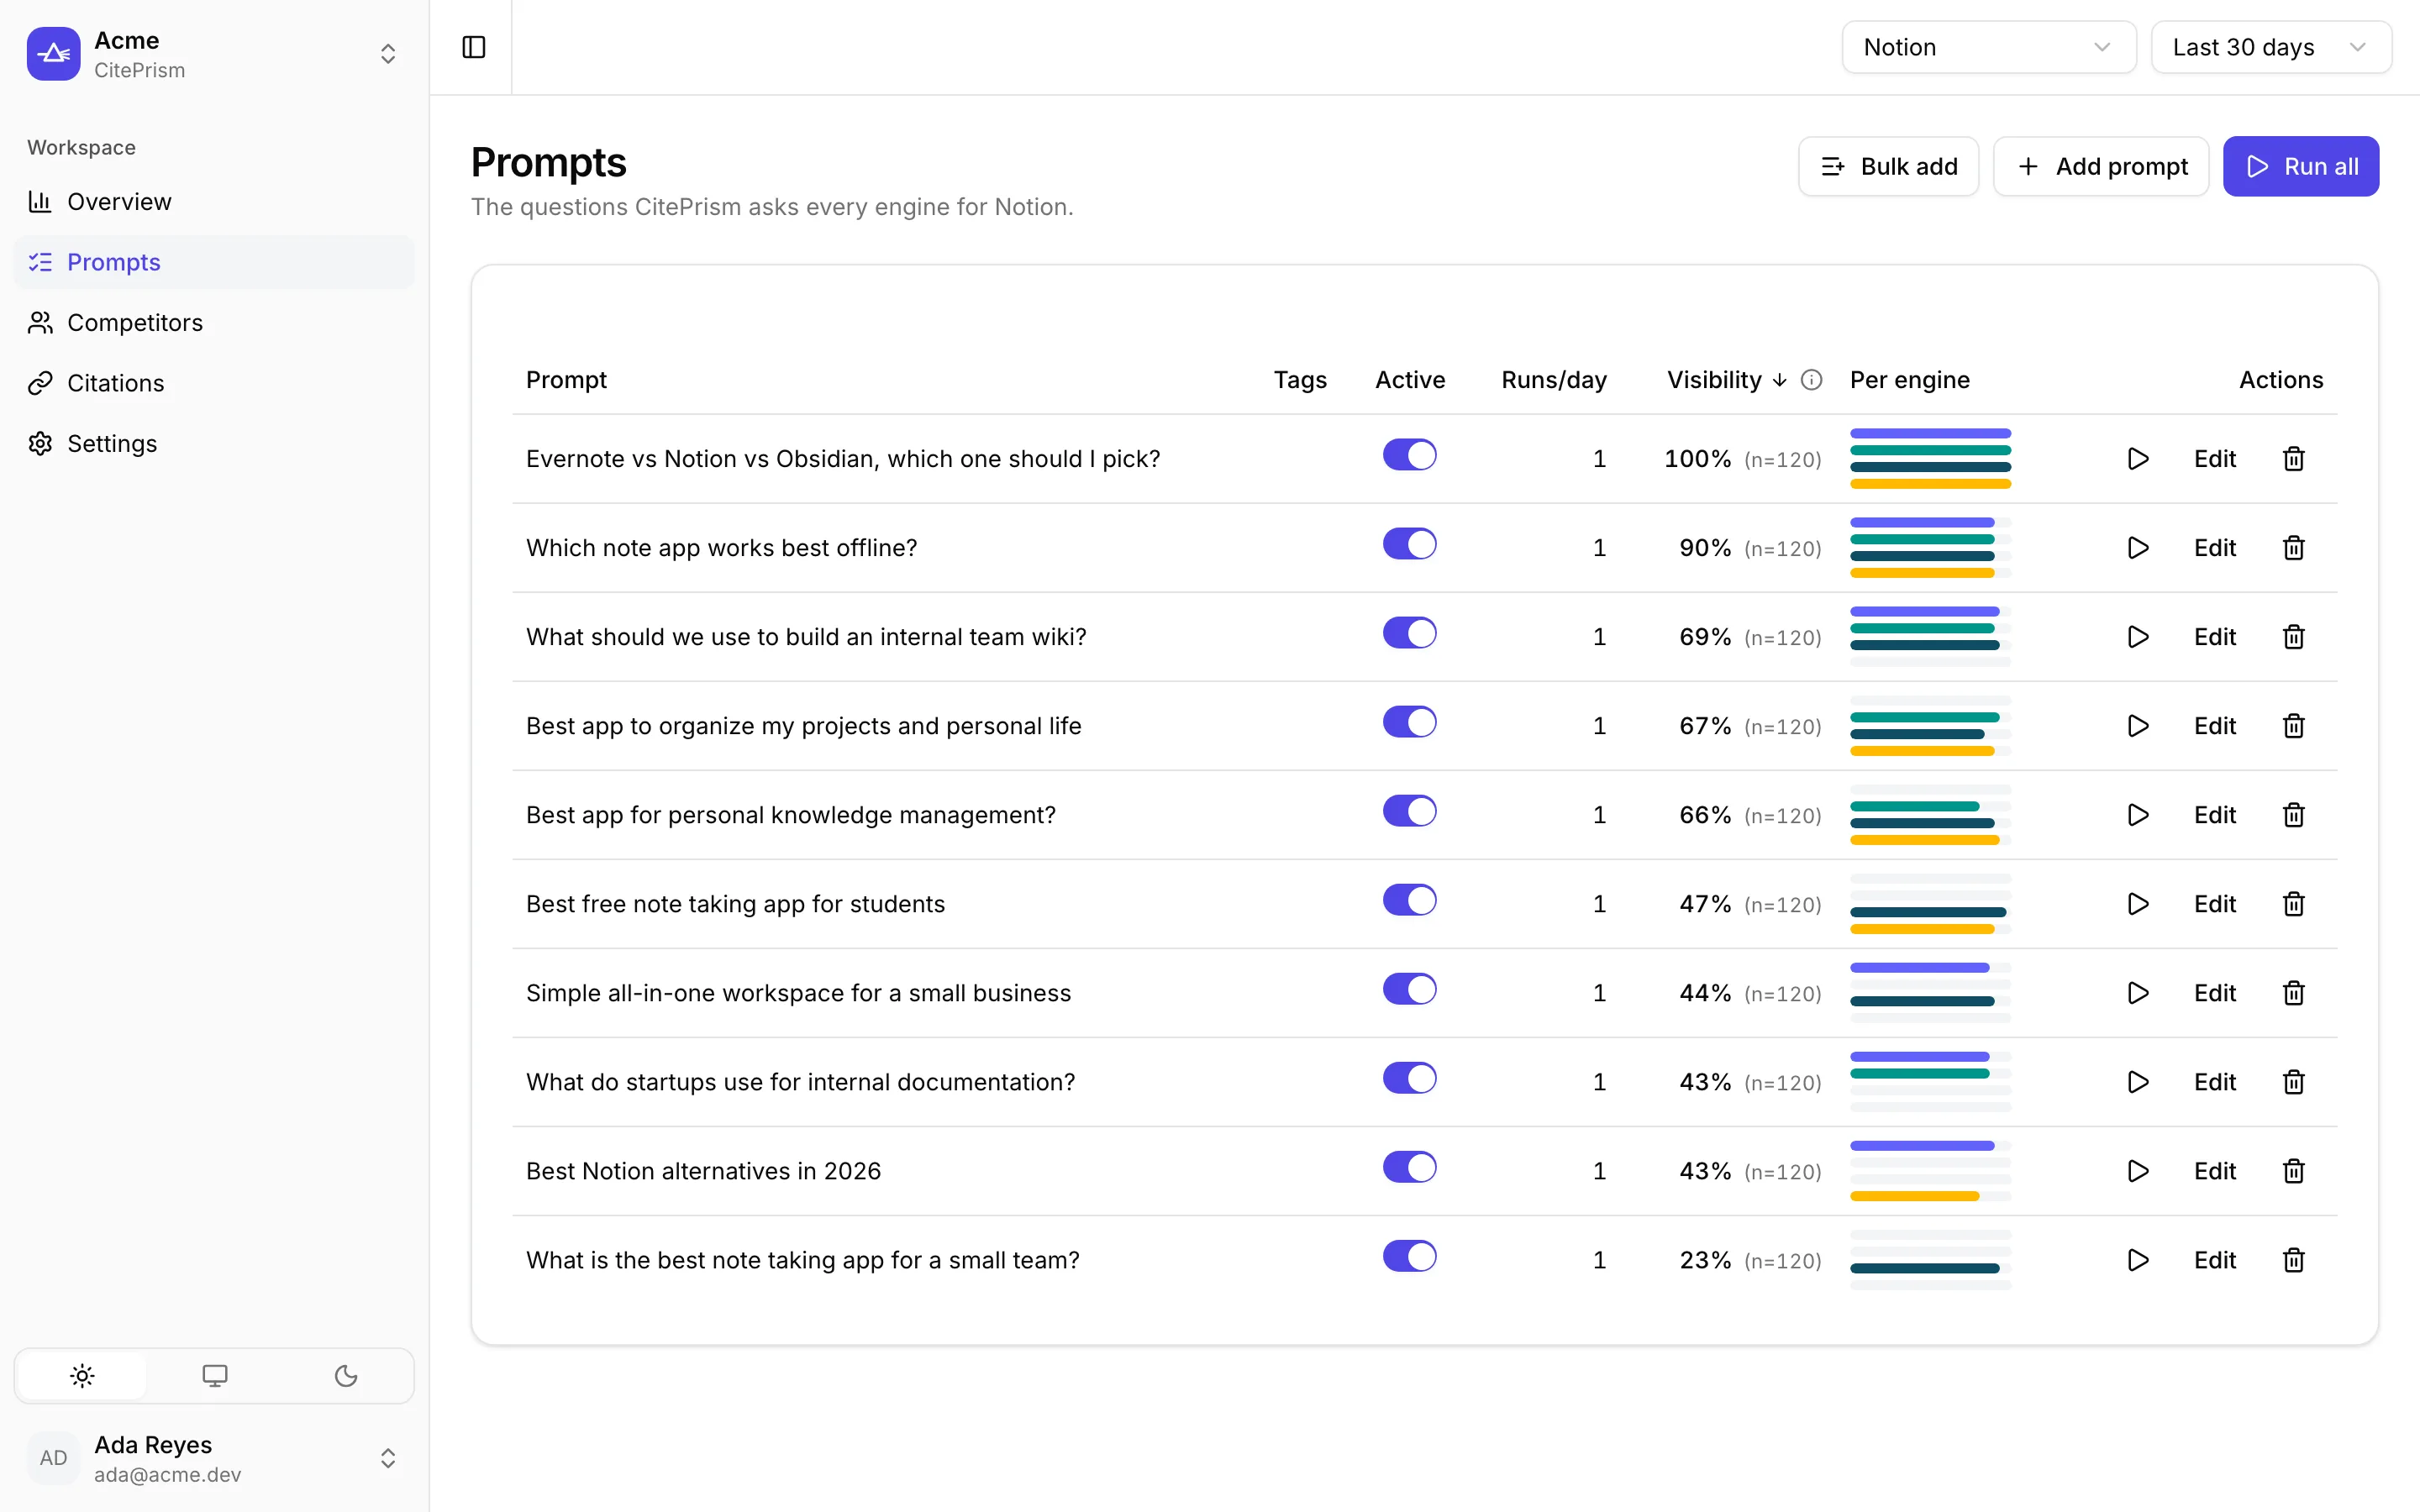Viewport: 2420px width, 1512px height.
Task: Click the Runs/day column header
Action: point(1553,380)
